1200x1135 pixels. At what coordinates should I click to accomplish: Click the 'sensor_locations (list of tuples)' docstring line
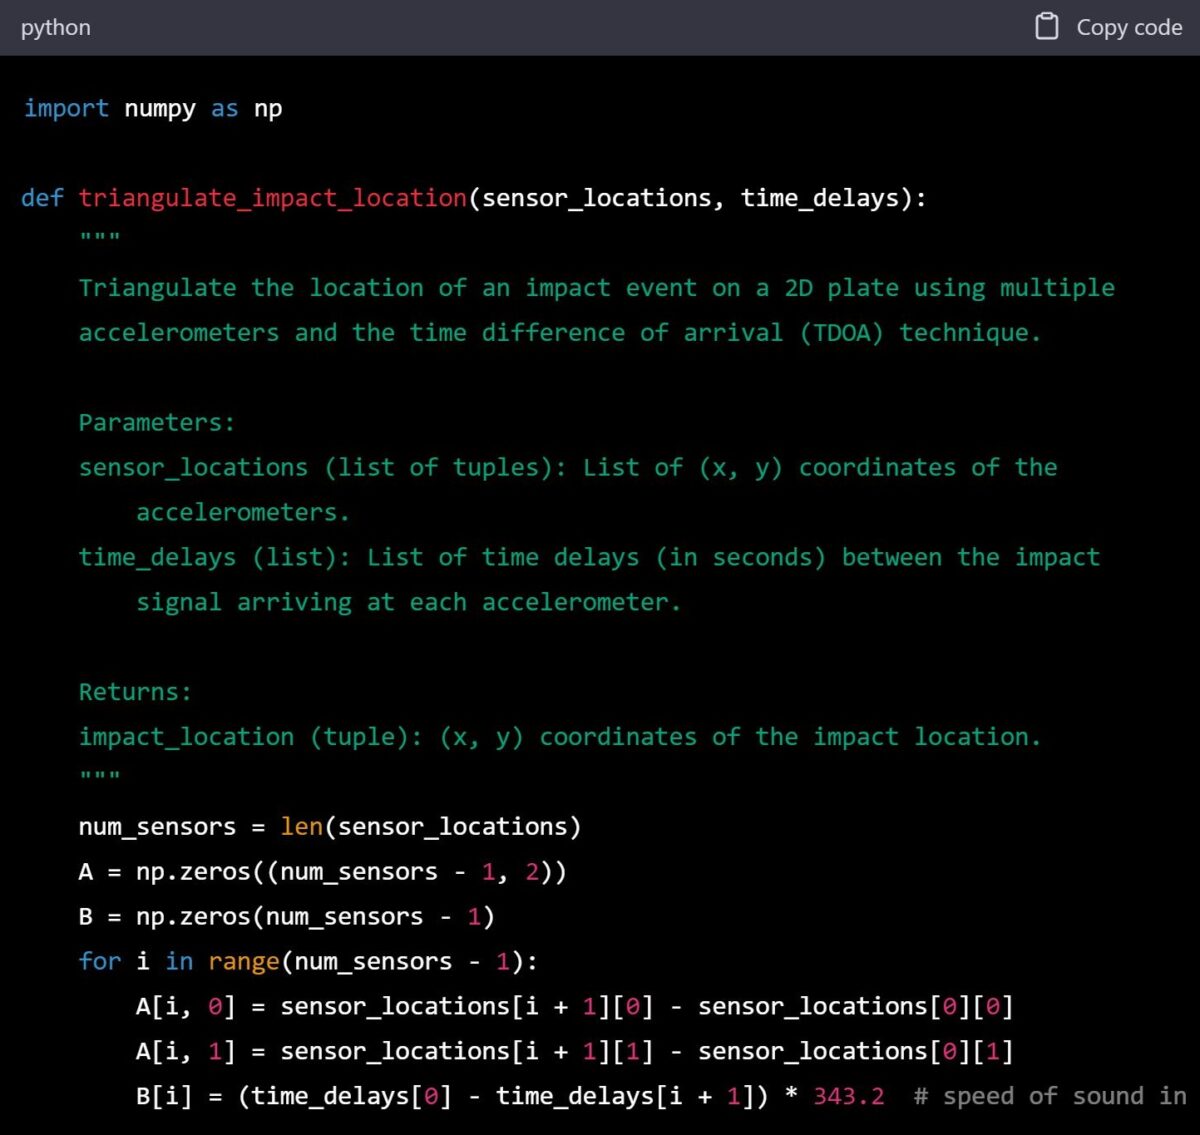point(568,468)
